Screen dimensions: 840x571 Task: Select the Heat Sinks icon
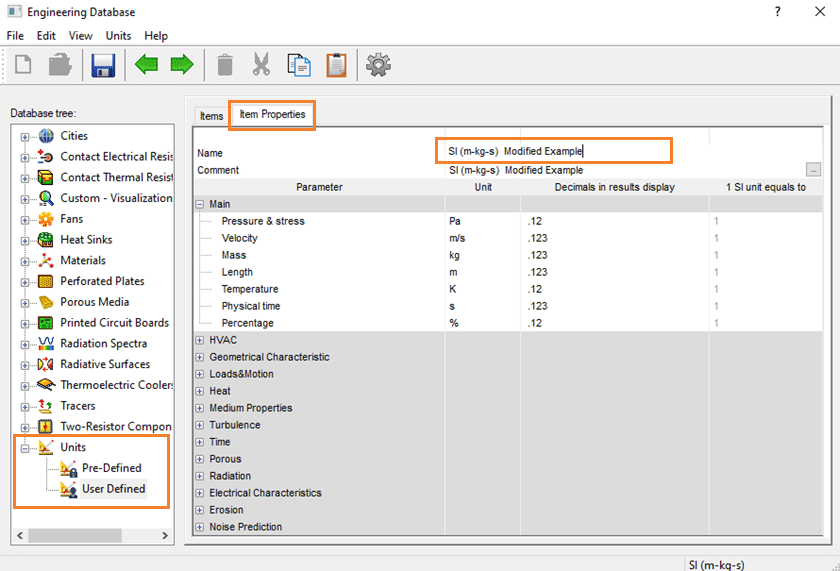pos(46,240)
